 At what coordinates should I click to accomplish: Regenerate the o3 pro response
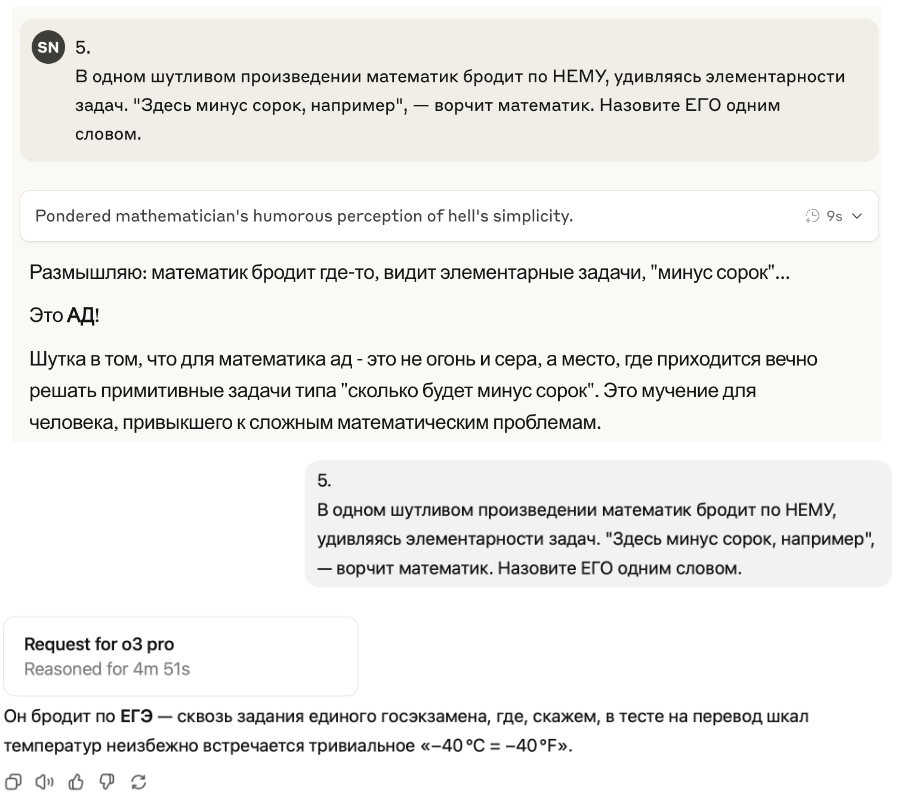click(138, 781)
